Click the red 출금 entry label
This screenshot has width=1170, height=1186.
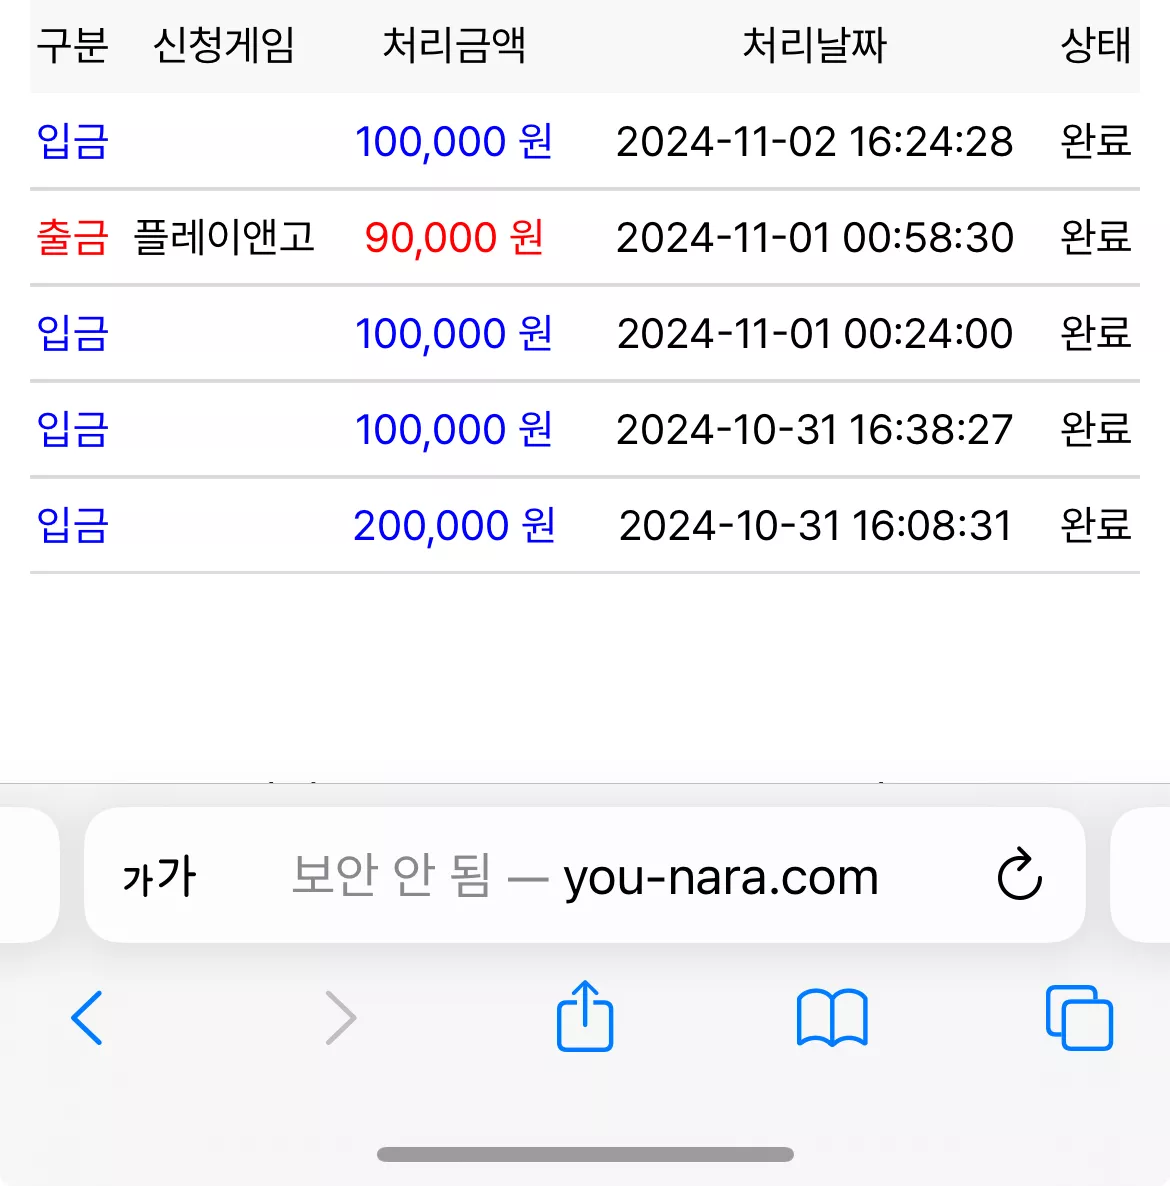coord(73,237)
